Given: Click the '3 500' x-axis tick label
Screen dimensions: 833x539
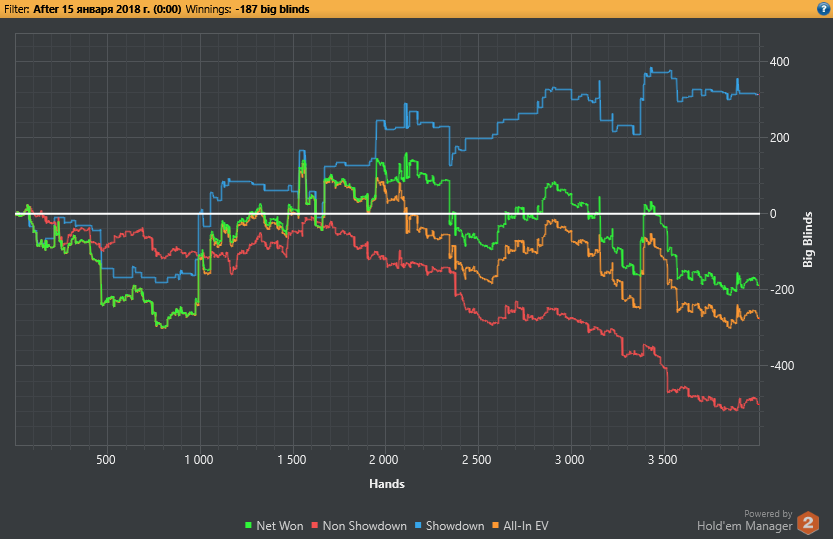Looking at the screenshot, I should pyautogui.click(x=662, y=459).
